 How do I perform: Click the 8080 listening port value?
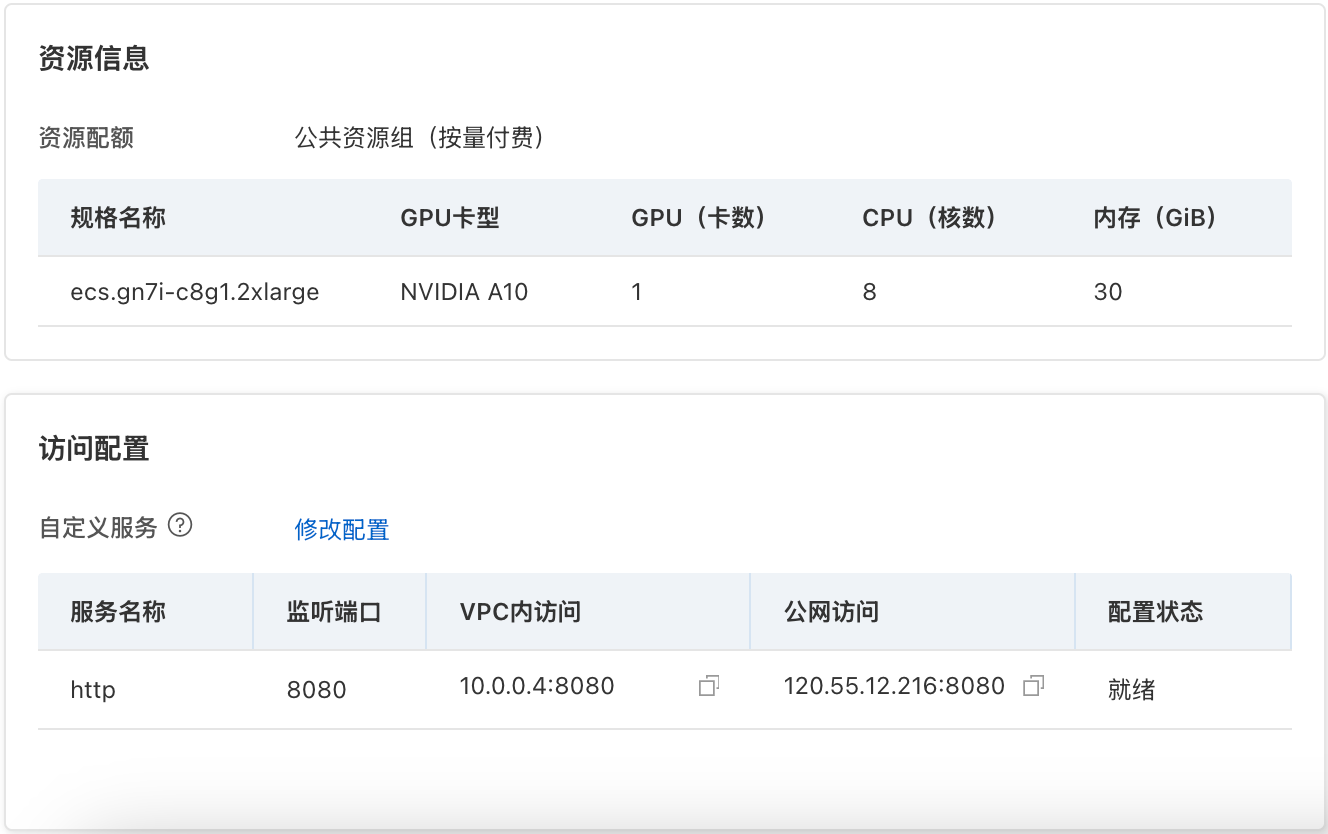click(316, 689)
